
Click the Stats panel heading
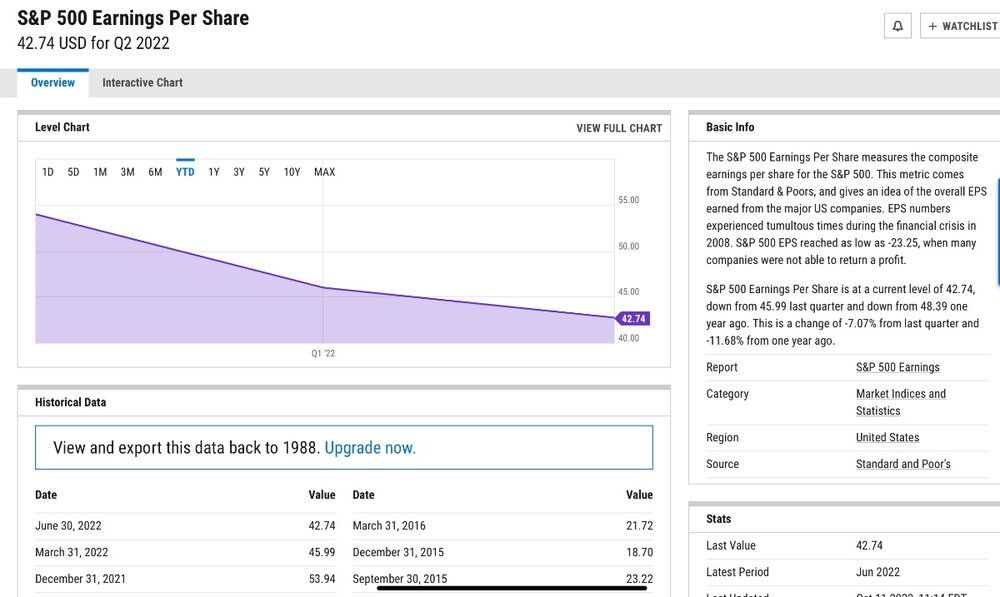(x=718, y=519)
